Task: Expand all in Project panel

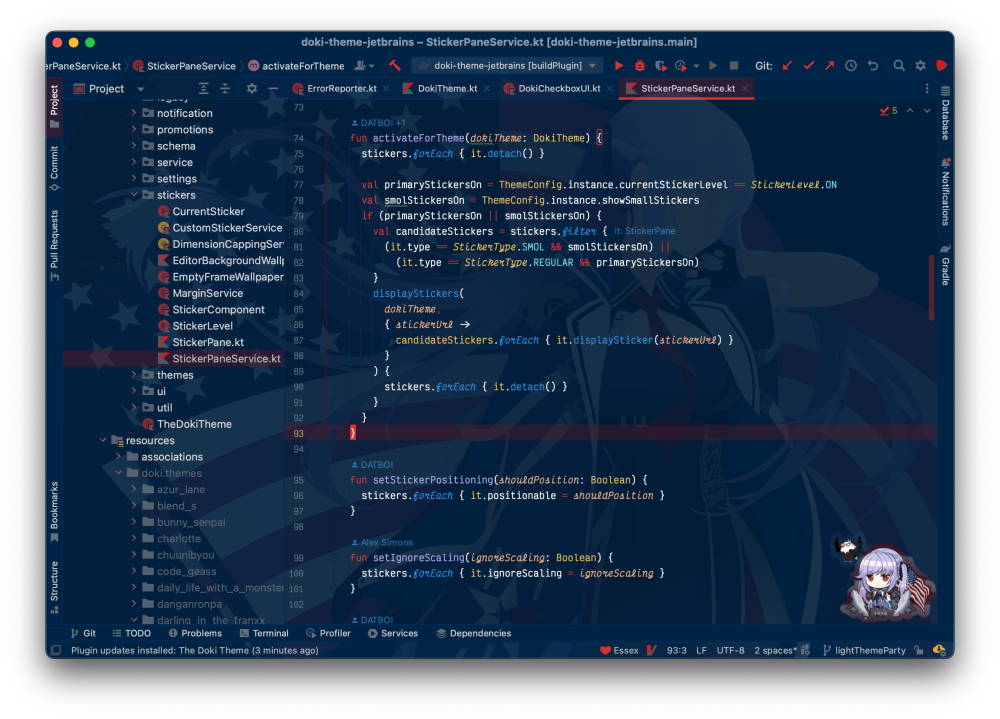Action: [x=203, y=89]
